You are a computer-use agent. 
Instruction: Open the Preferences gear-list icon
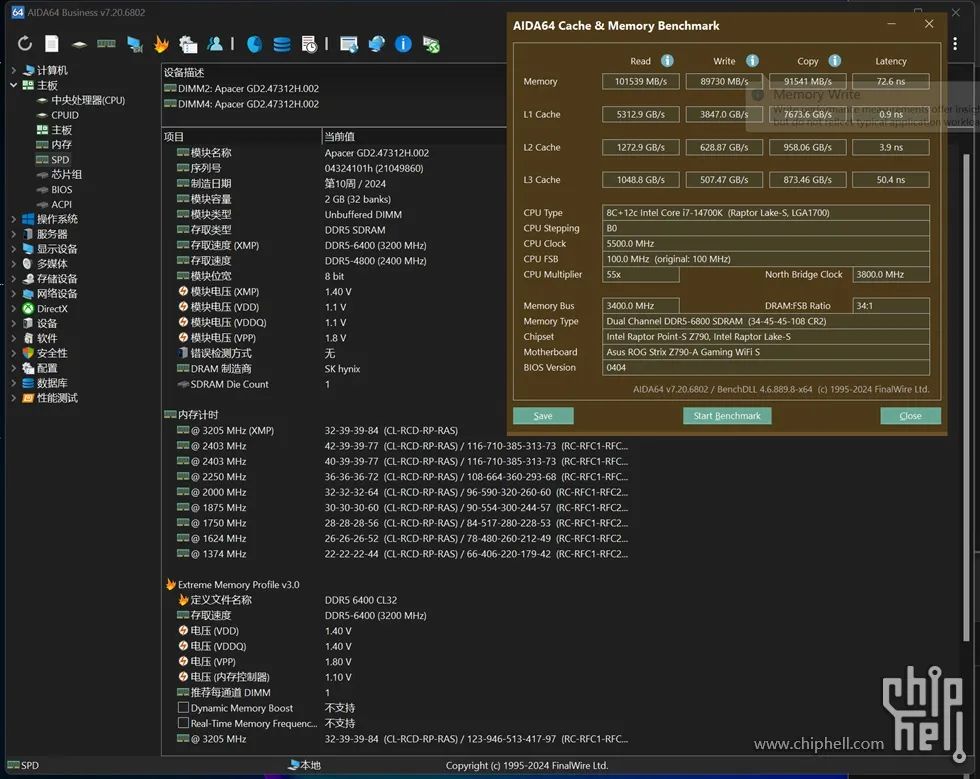(x=188, y=44)
